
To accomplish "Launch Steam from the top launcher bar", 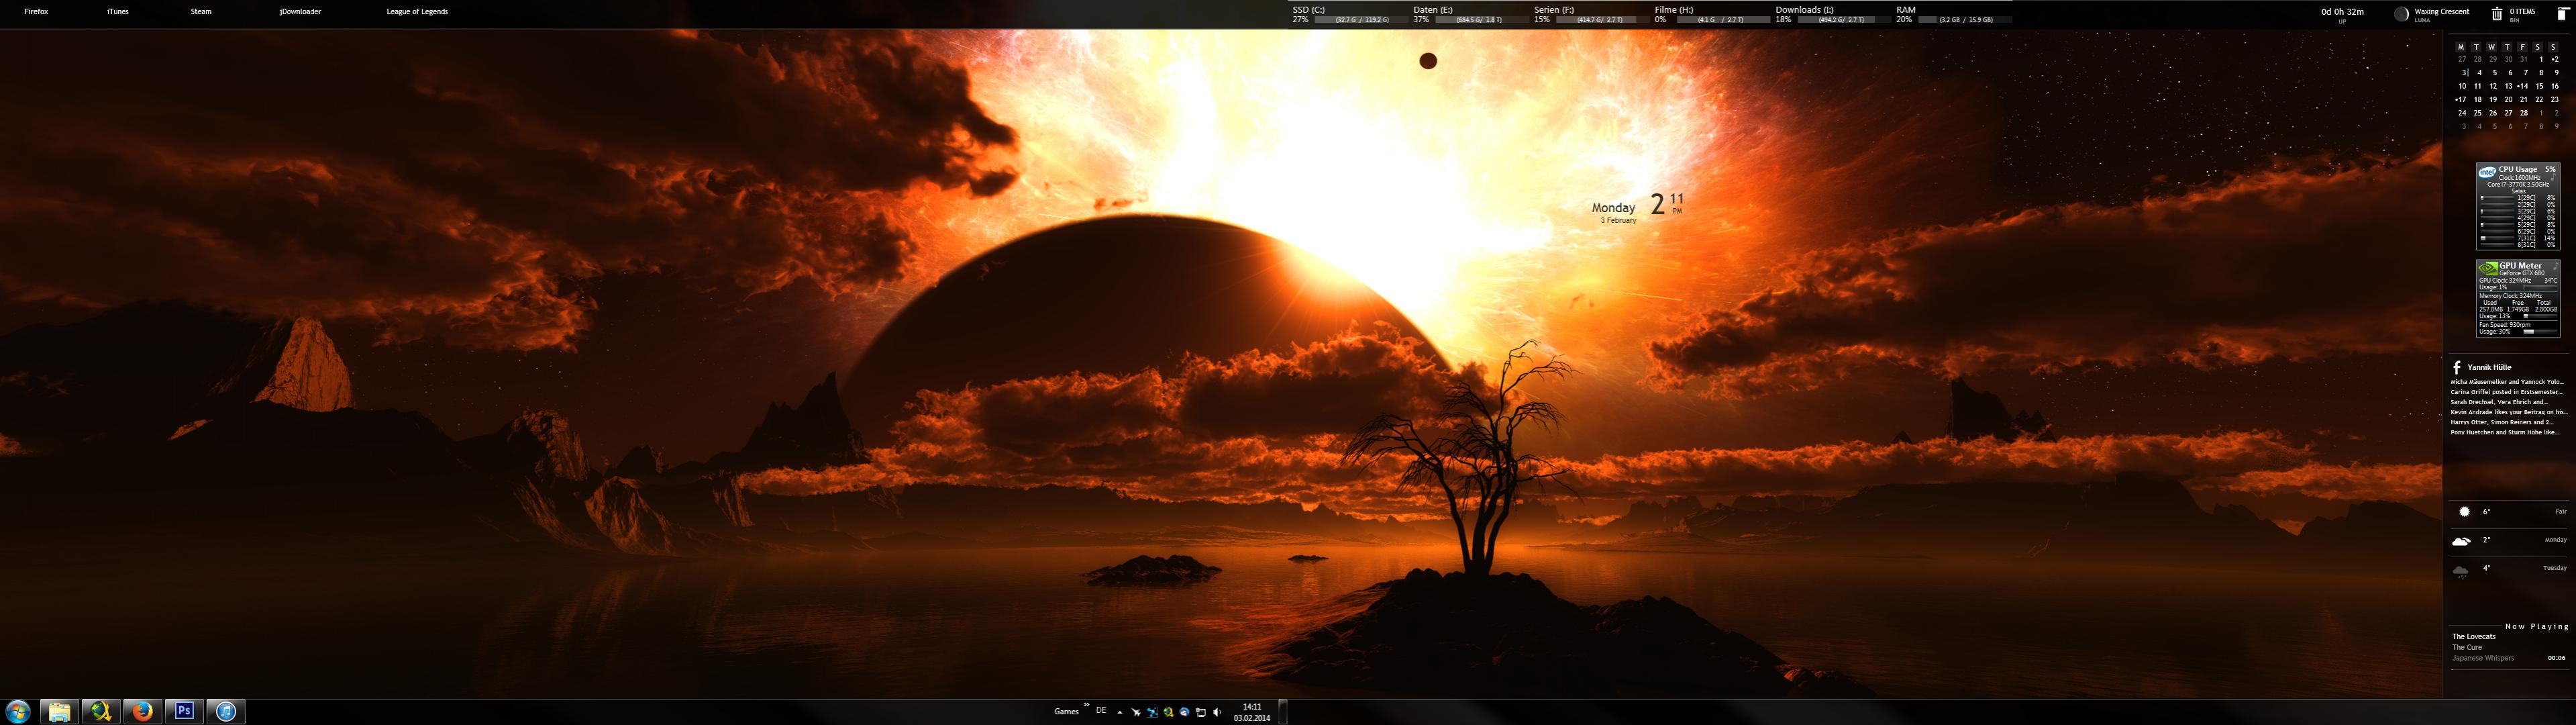I will (x=201, y=12).
